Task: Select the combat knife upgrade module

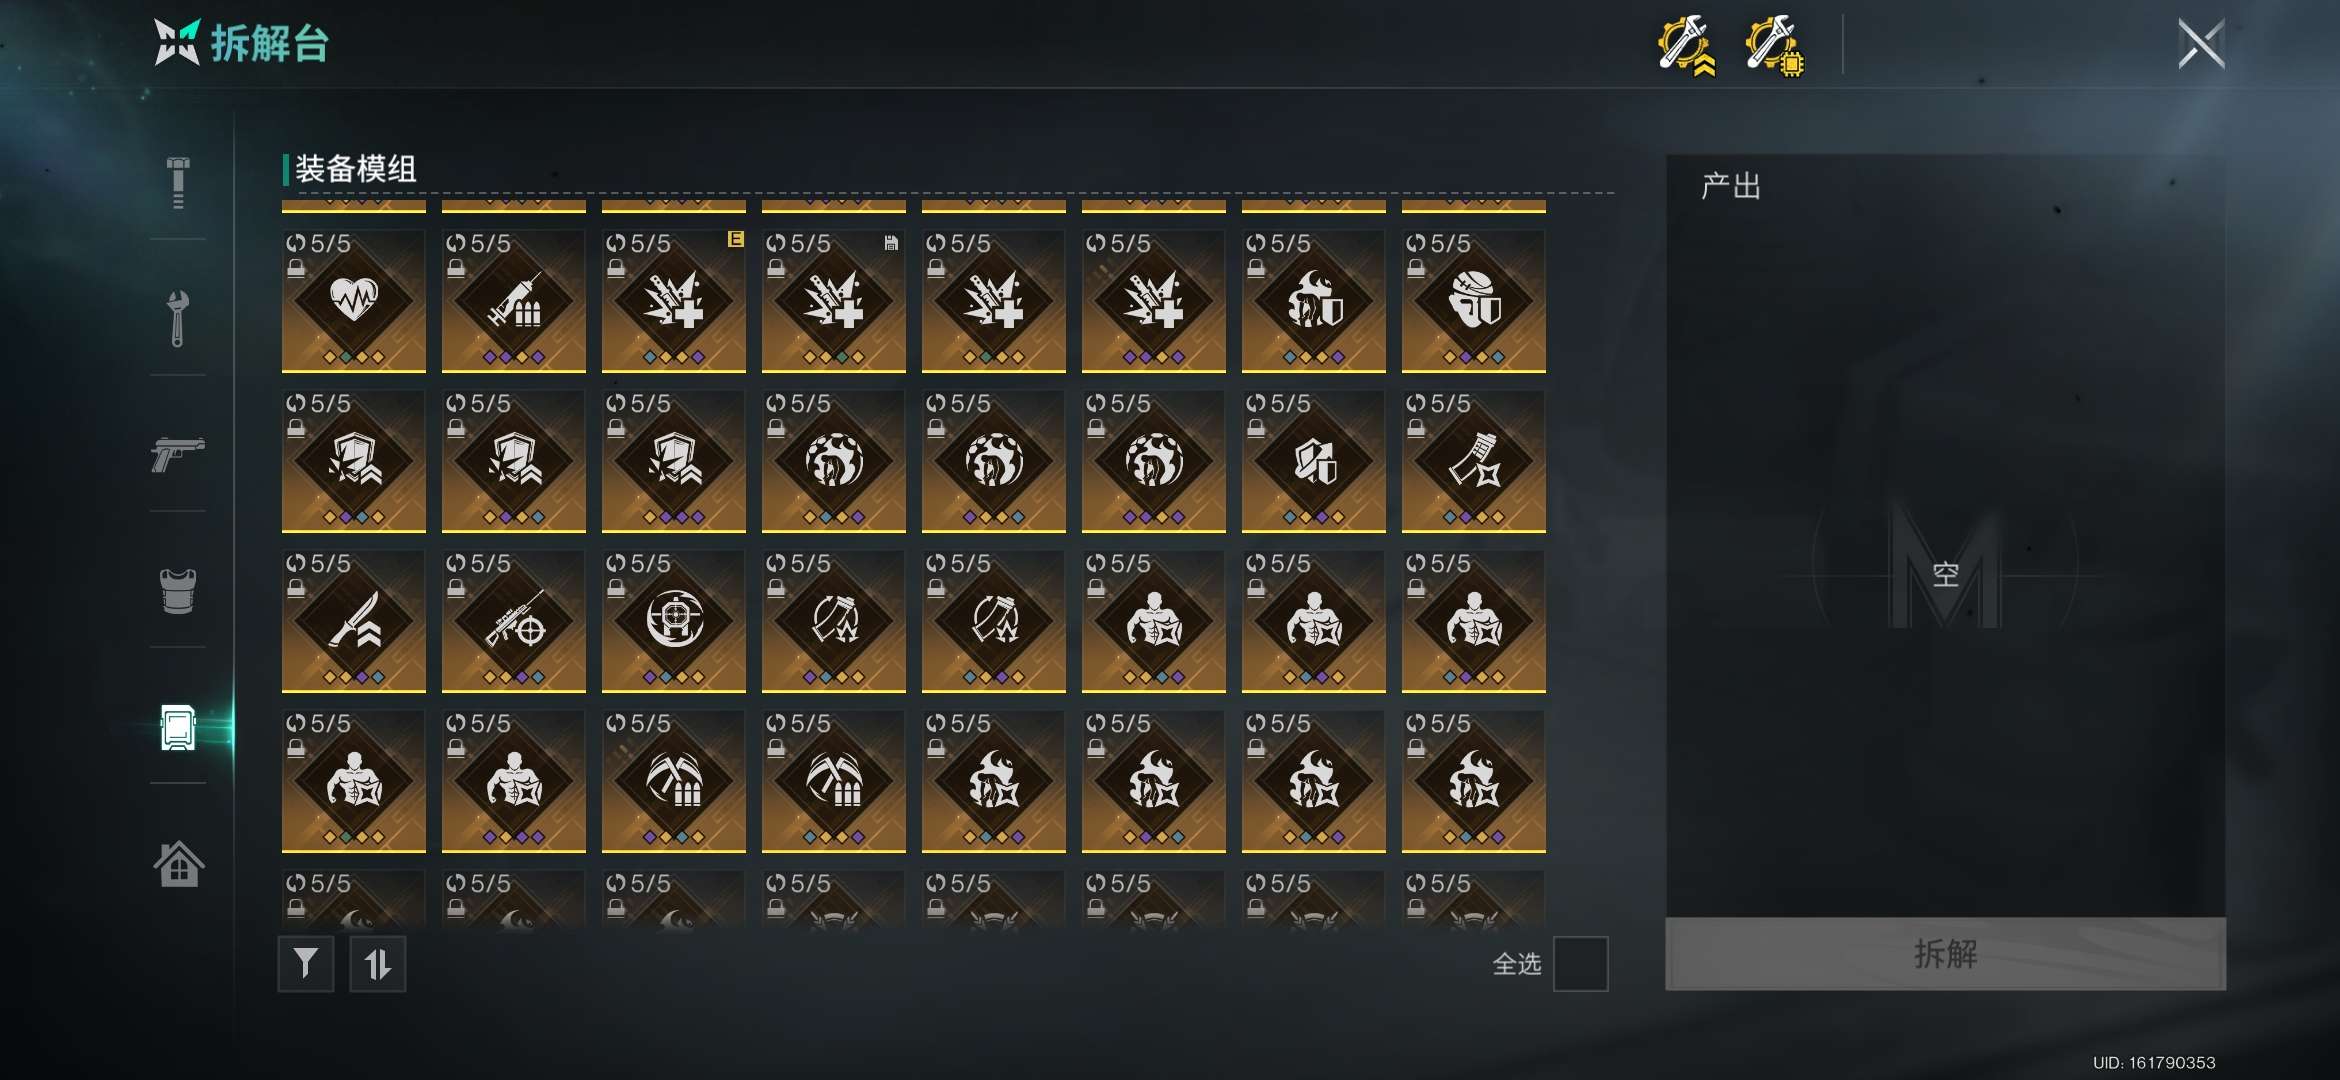Action: coord(354,621)
